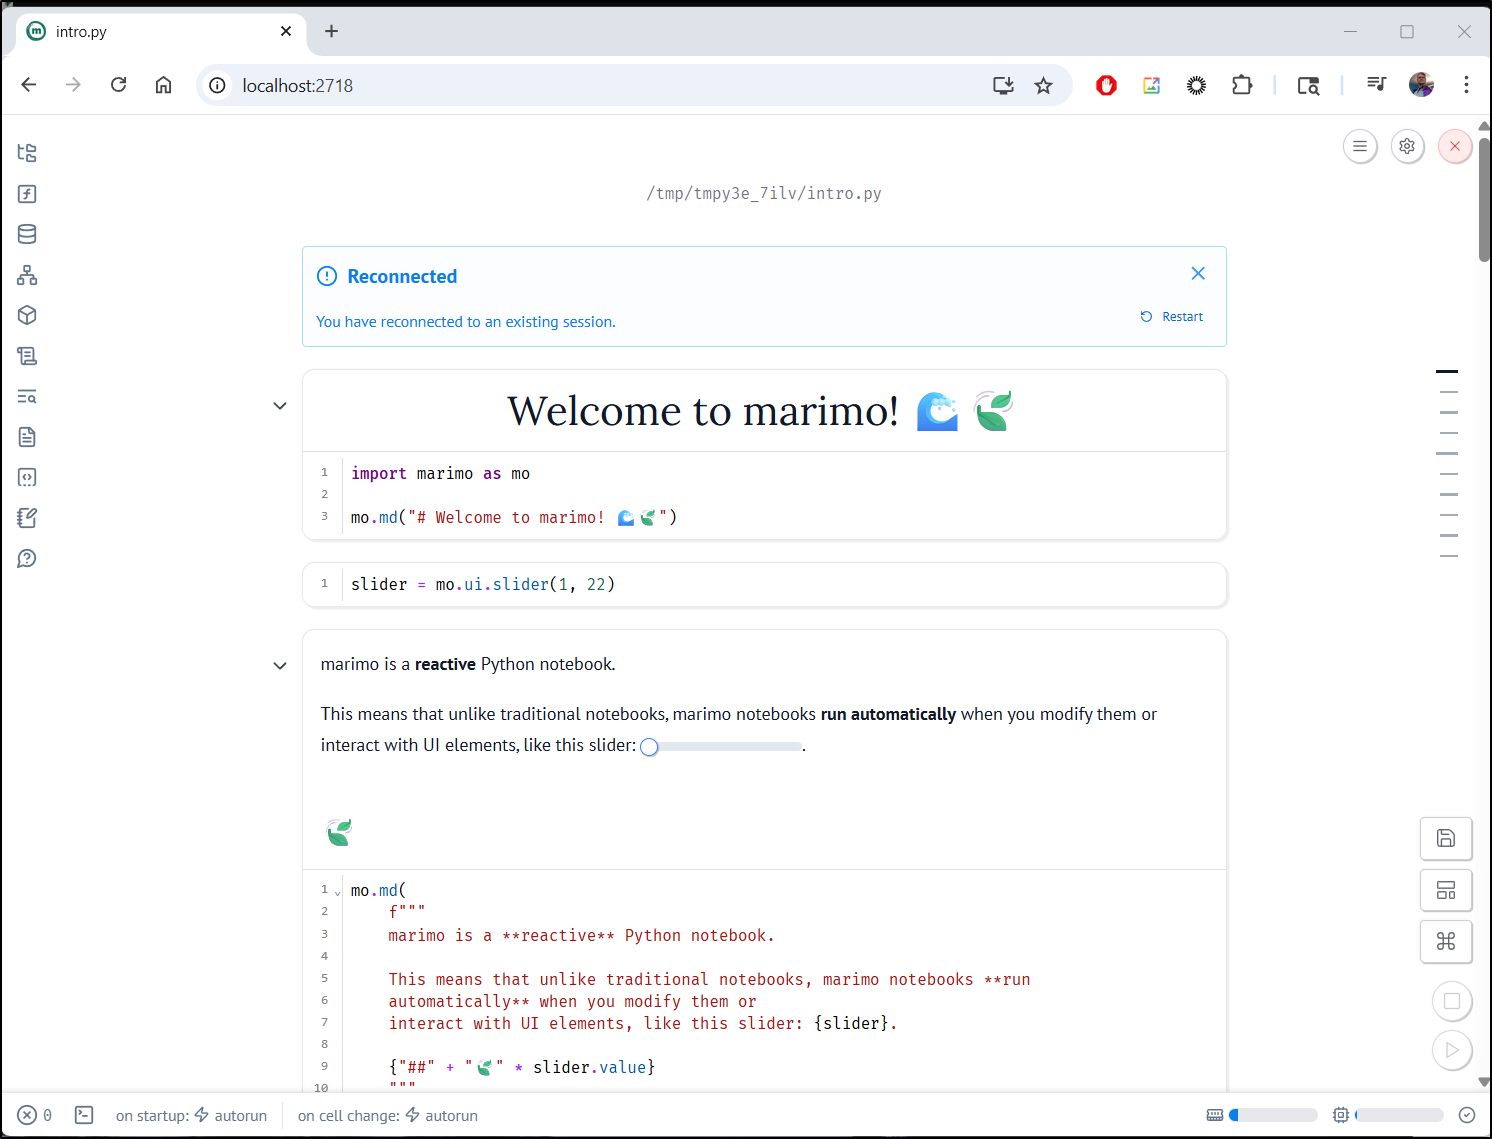Image resolution: width=1492 pixels, height=1139 pixels.
Task: Show the dependency graph panel
Action: (x=27, y=275)
